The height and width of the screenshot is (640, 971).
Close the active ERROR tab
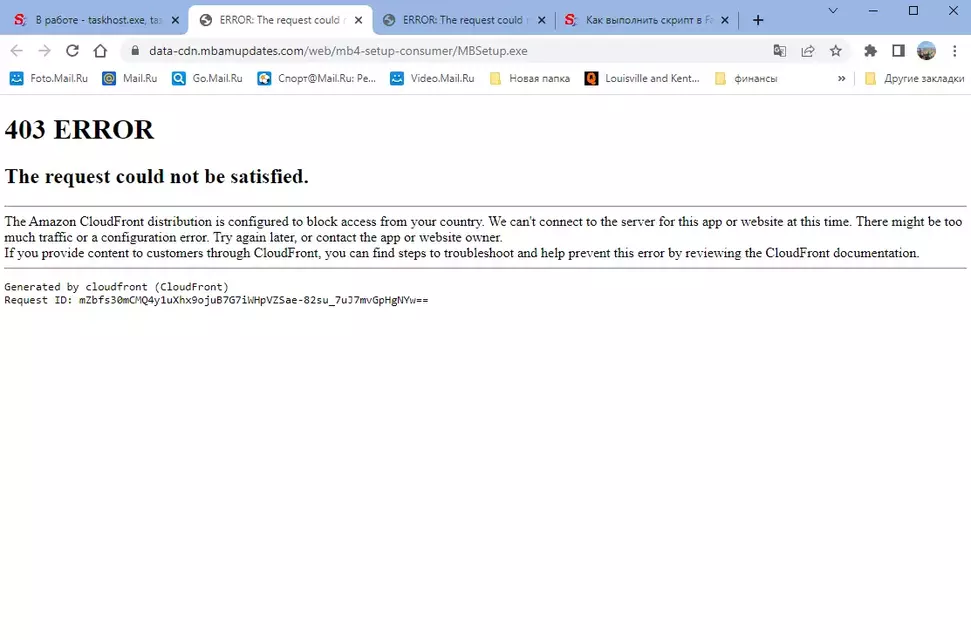(x=358, y=20)
